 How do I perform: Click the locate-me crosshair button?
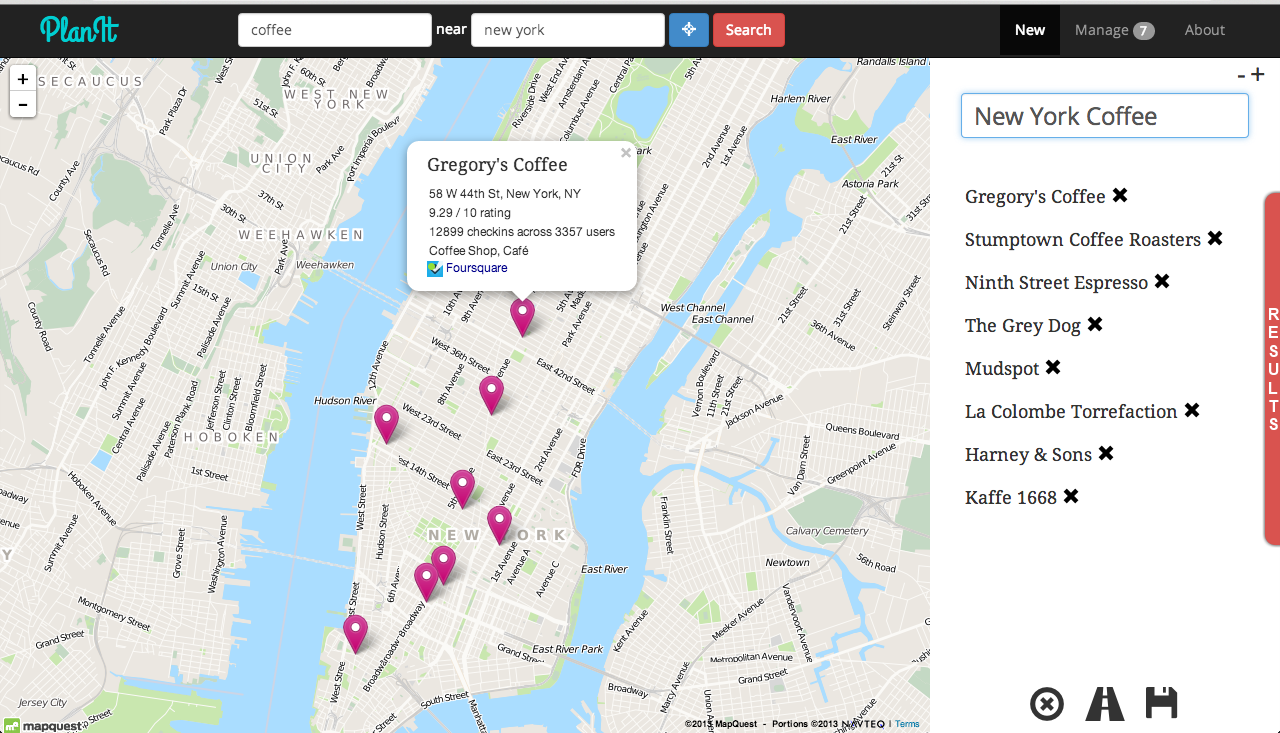[689, 30]
